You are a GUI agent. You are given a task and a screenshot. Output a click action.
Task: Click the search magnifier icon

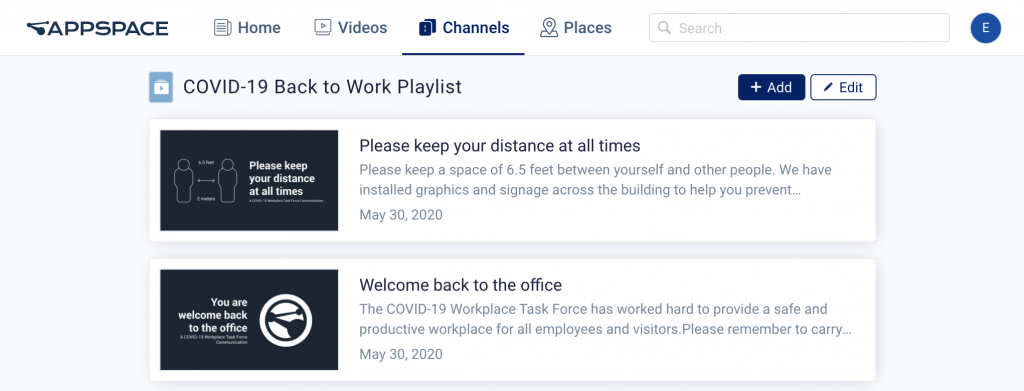(664, 28)
